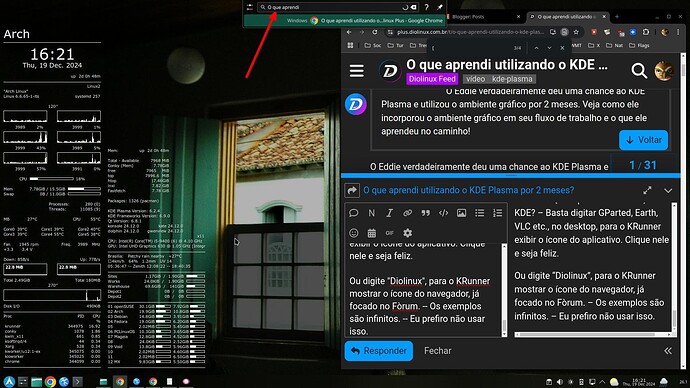Show hidden system tray icons arrow
The height and width of the screenshot is (388, 690).
tap(602, 382)
